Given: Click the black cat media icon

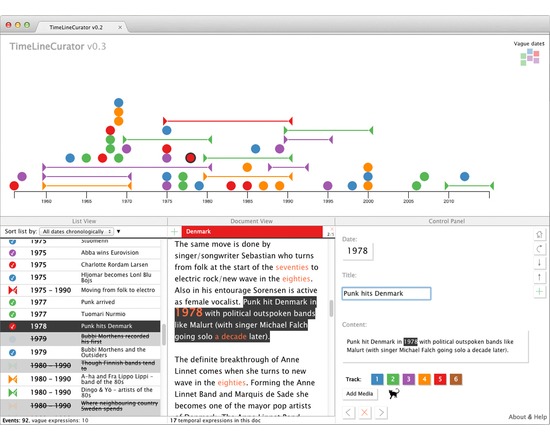Looking at the screenshot, I should coord(394,394).
